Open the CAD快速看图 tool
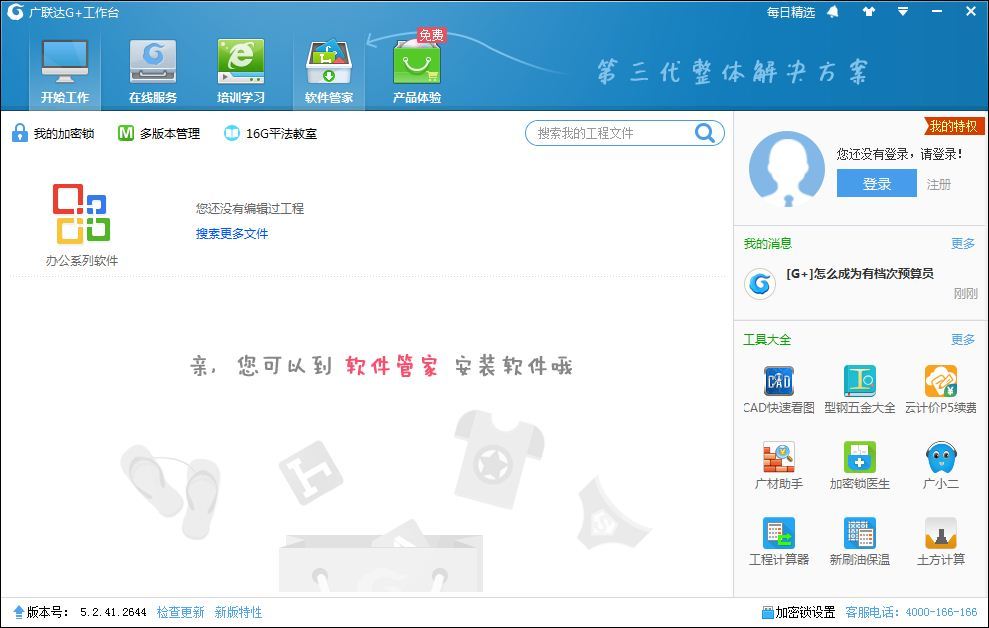The width and height of the screenshot is (989, 628). click(778, 381)
